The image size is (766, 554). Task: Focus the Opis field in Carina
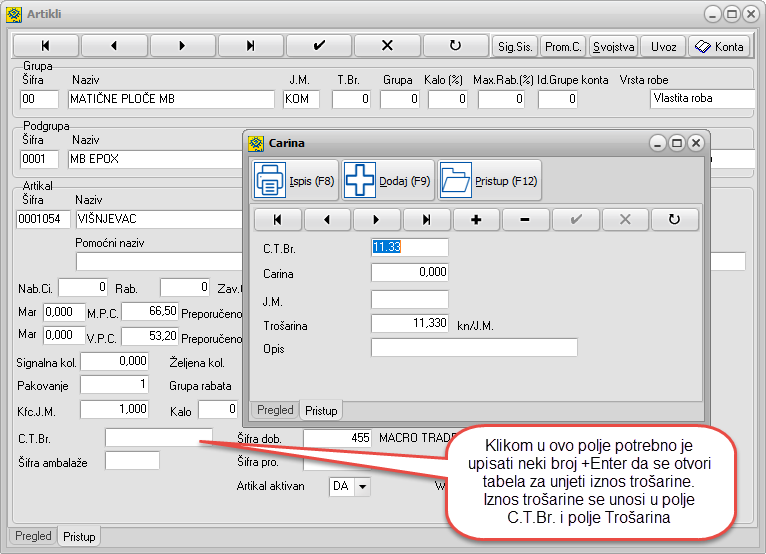click(473, 348)
